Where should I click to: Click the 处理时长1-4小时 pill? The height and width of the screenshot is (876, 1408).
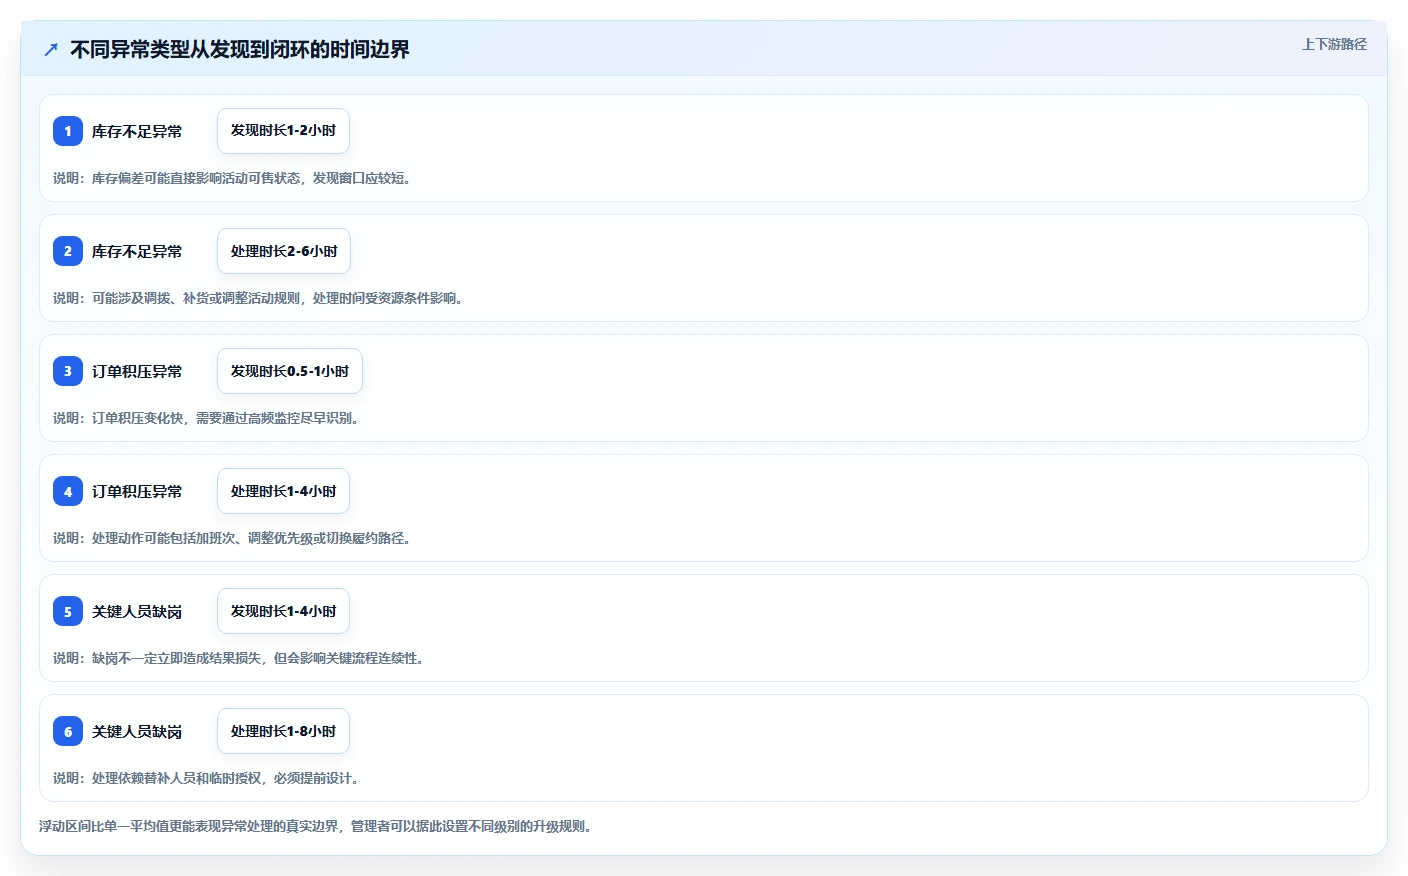(x=283, y=491)
